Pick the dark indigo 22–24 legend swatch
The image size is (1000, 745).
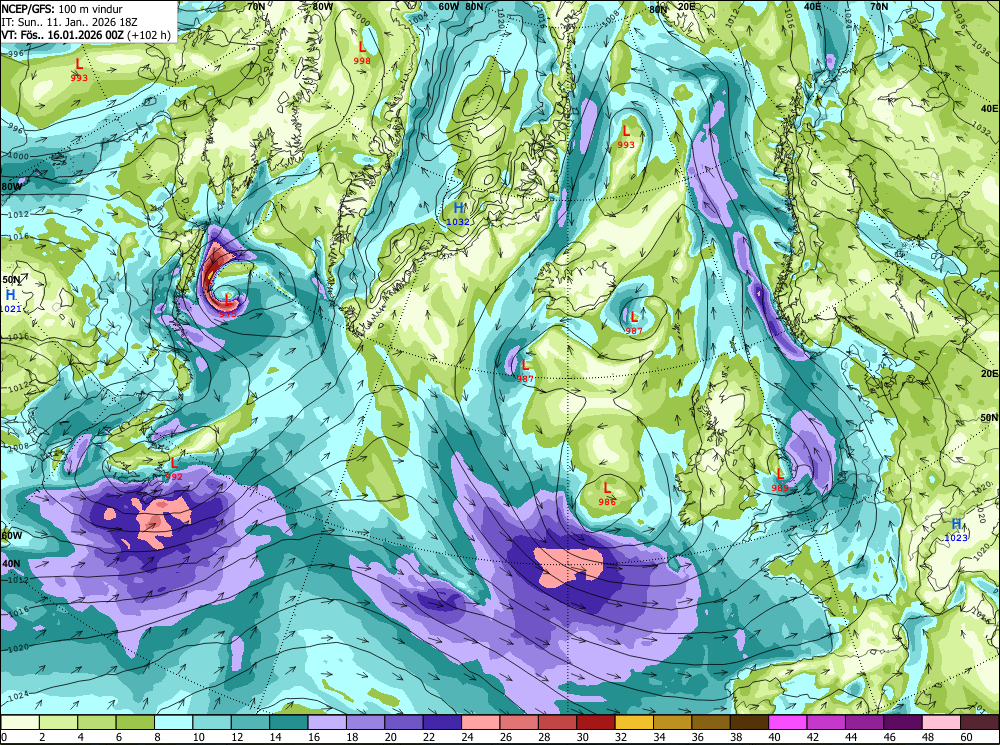tap(443, 722)
